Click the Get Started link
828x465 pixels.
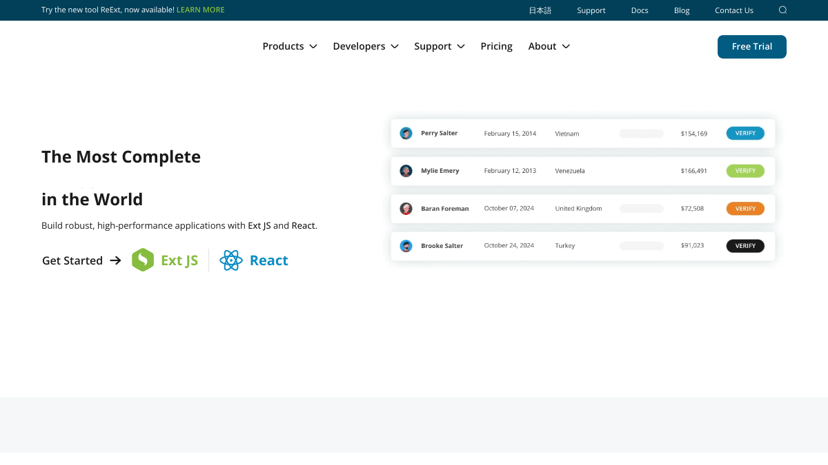click(72, 260)
